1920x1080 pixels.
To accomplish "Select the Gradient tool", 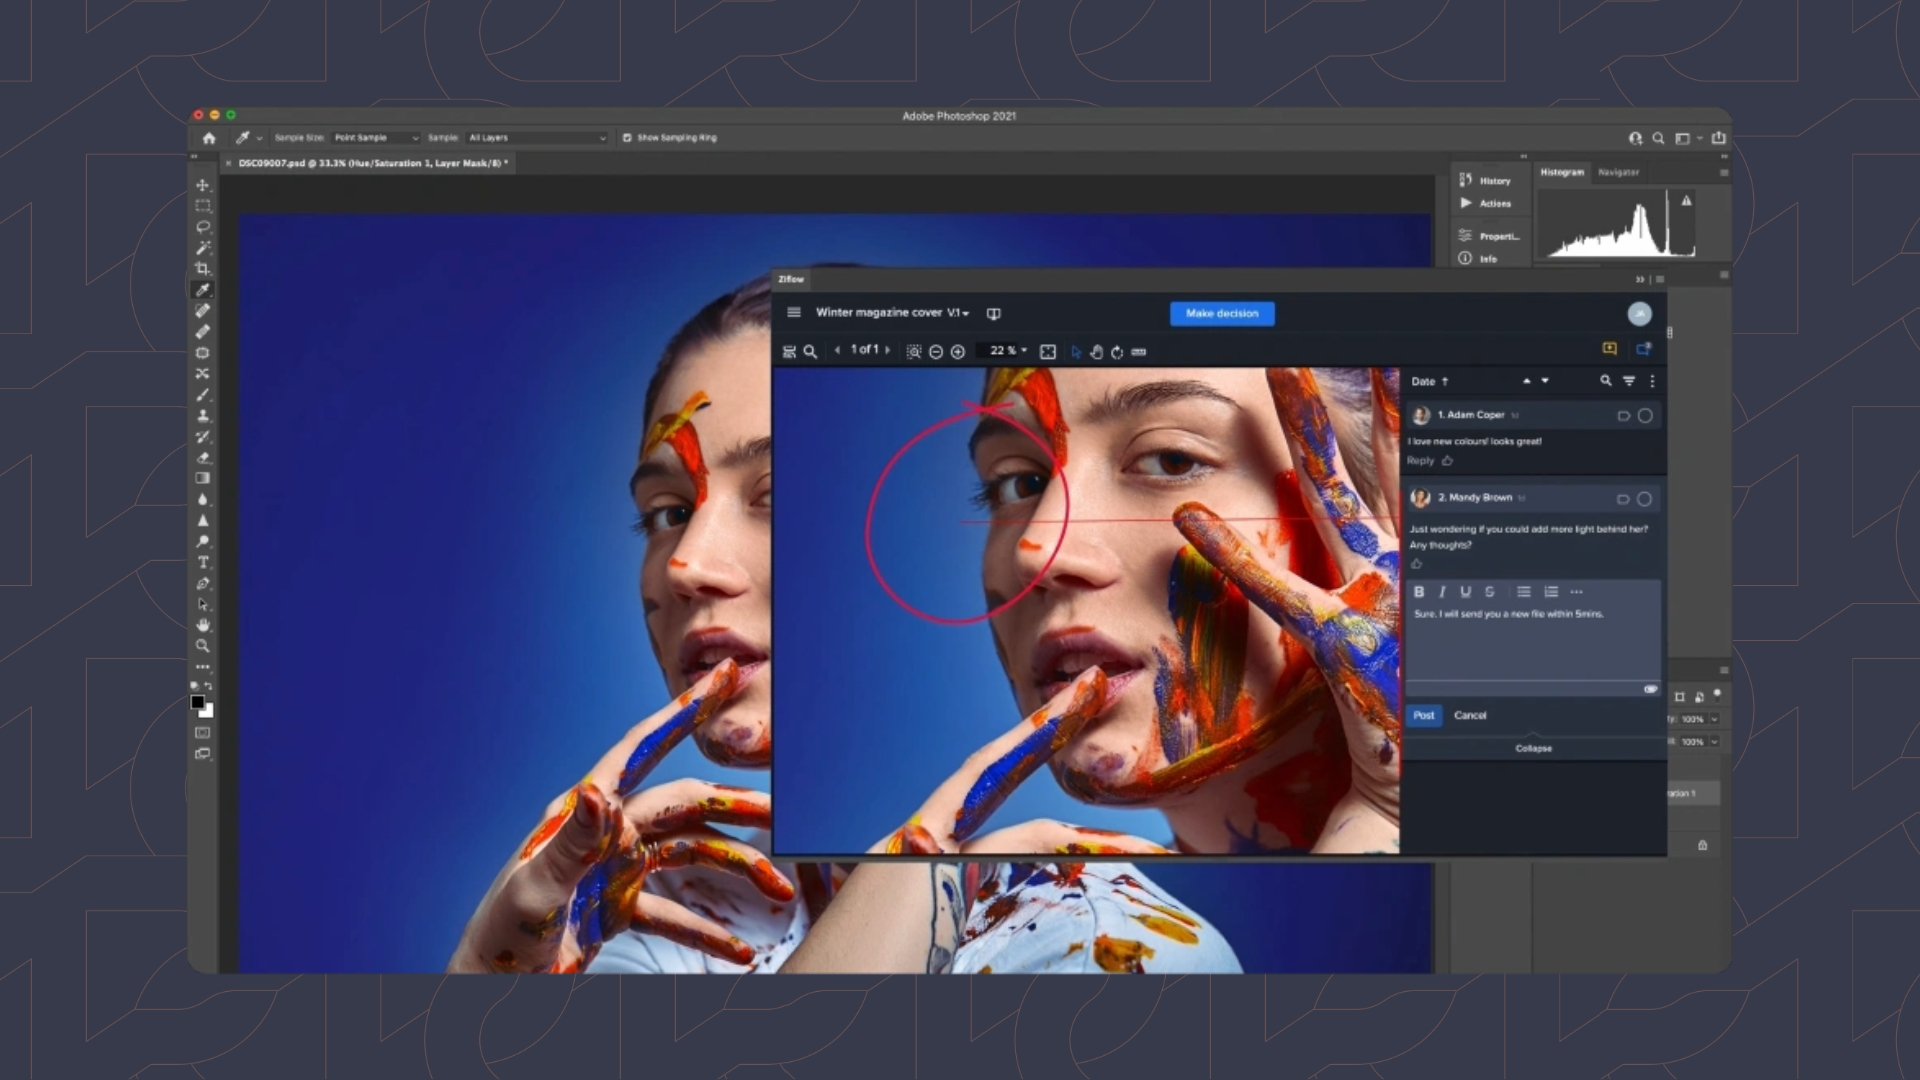I will [x=203, y=479].
